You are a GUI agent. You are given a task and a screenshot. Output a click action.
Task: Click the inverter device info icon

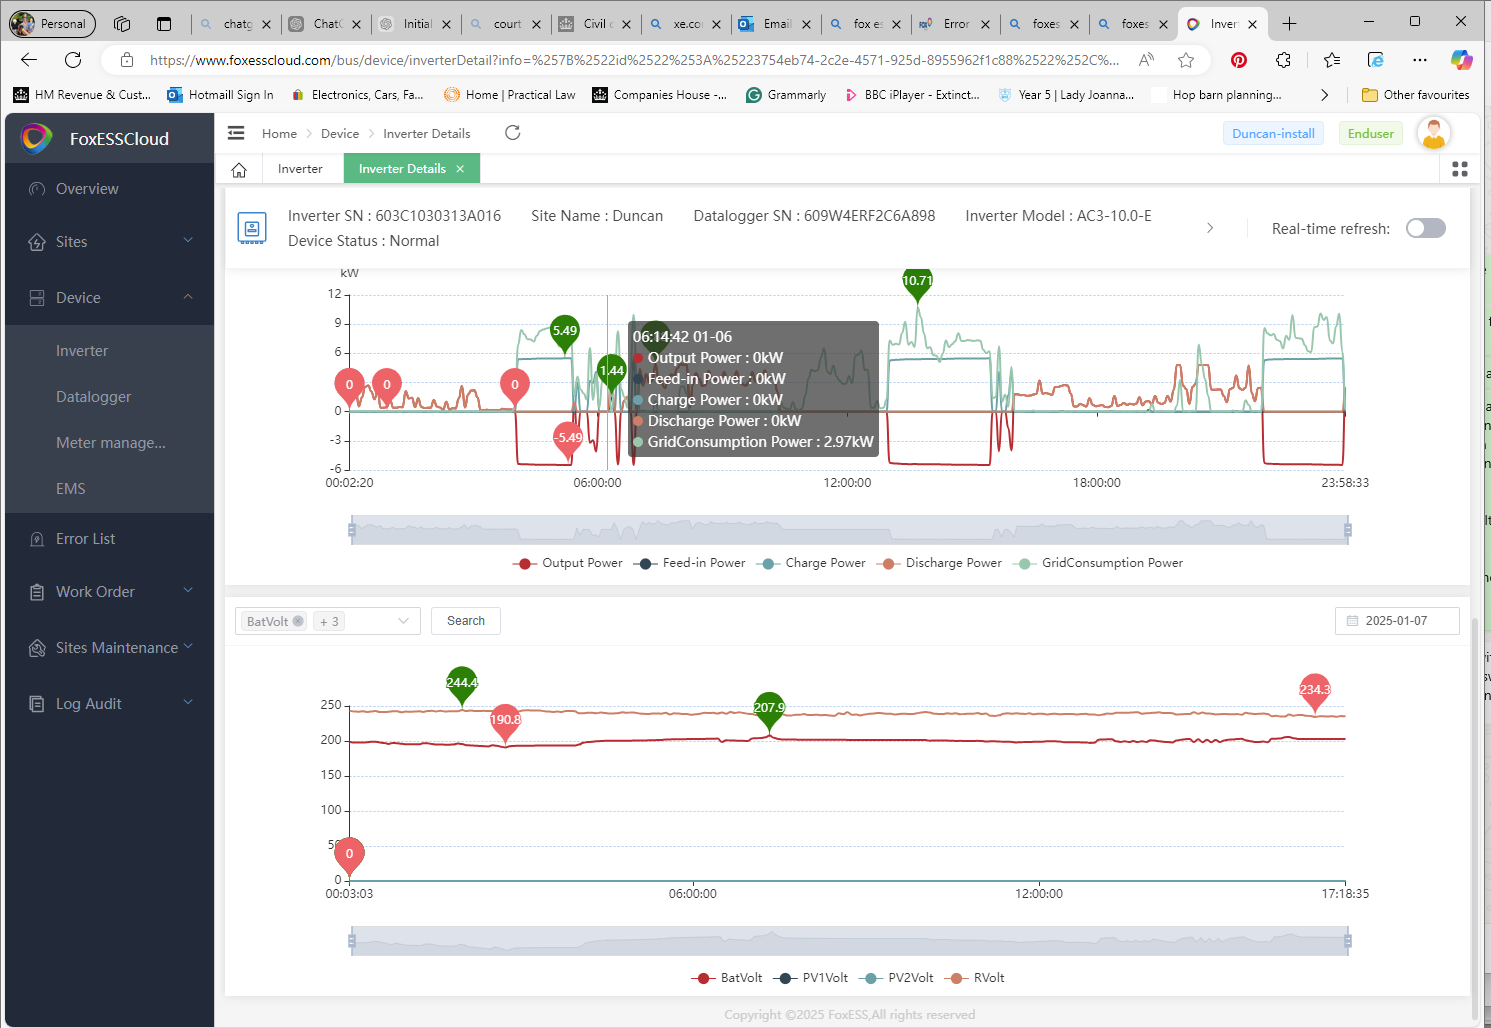(252, 228)
